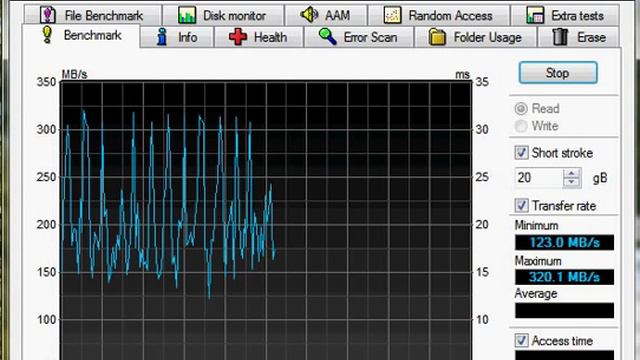
Task: Open the Extra tests tab
Action: pyautogui.click(x=565, y=16)
